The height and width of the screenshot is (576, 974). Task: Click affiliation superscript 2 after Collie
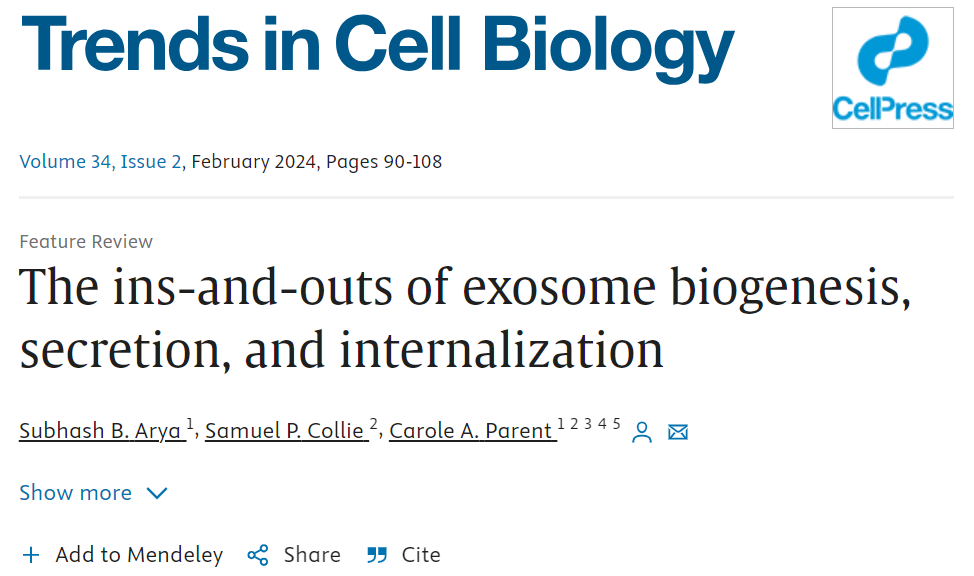pos(373,424)
